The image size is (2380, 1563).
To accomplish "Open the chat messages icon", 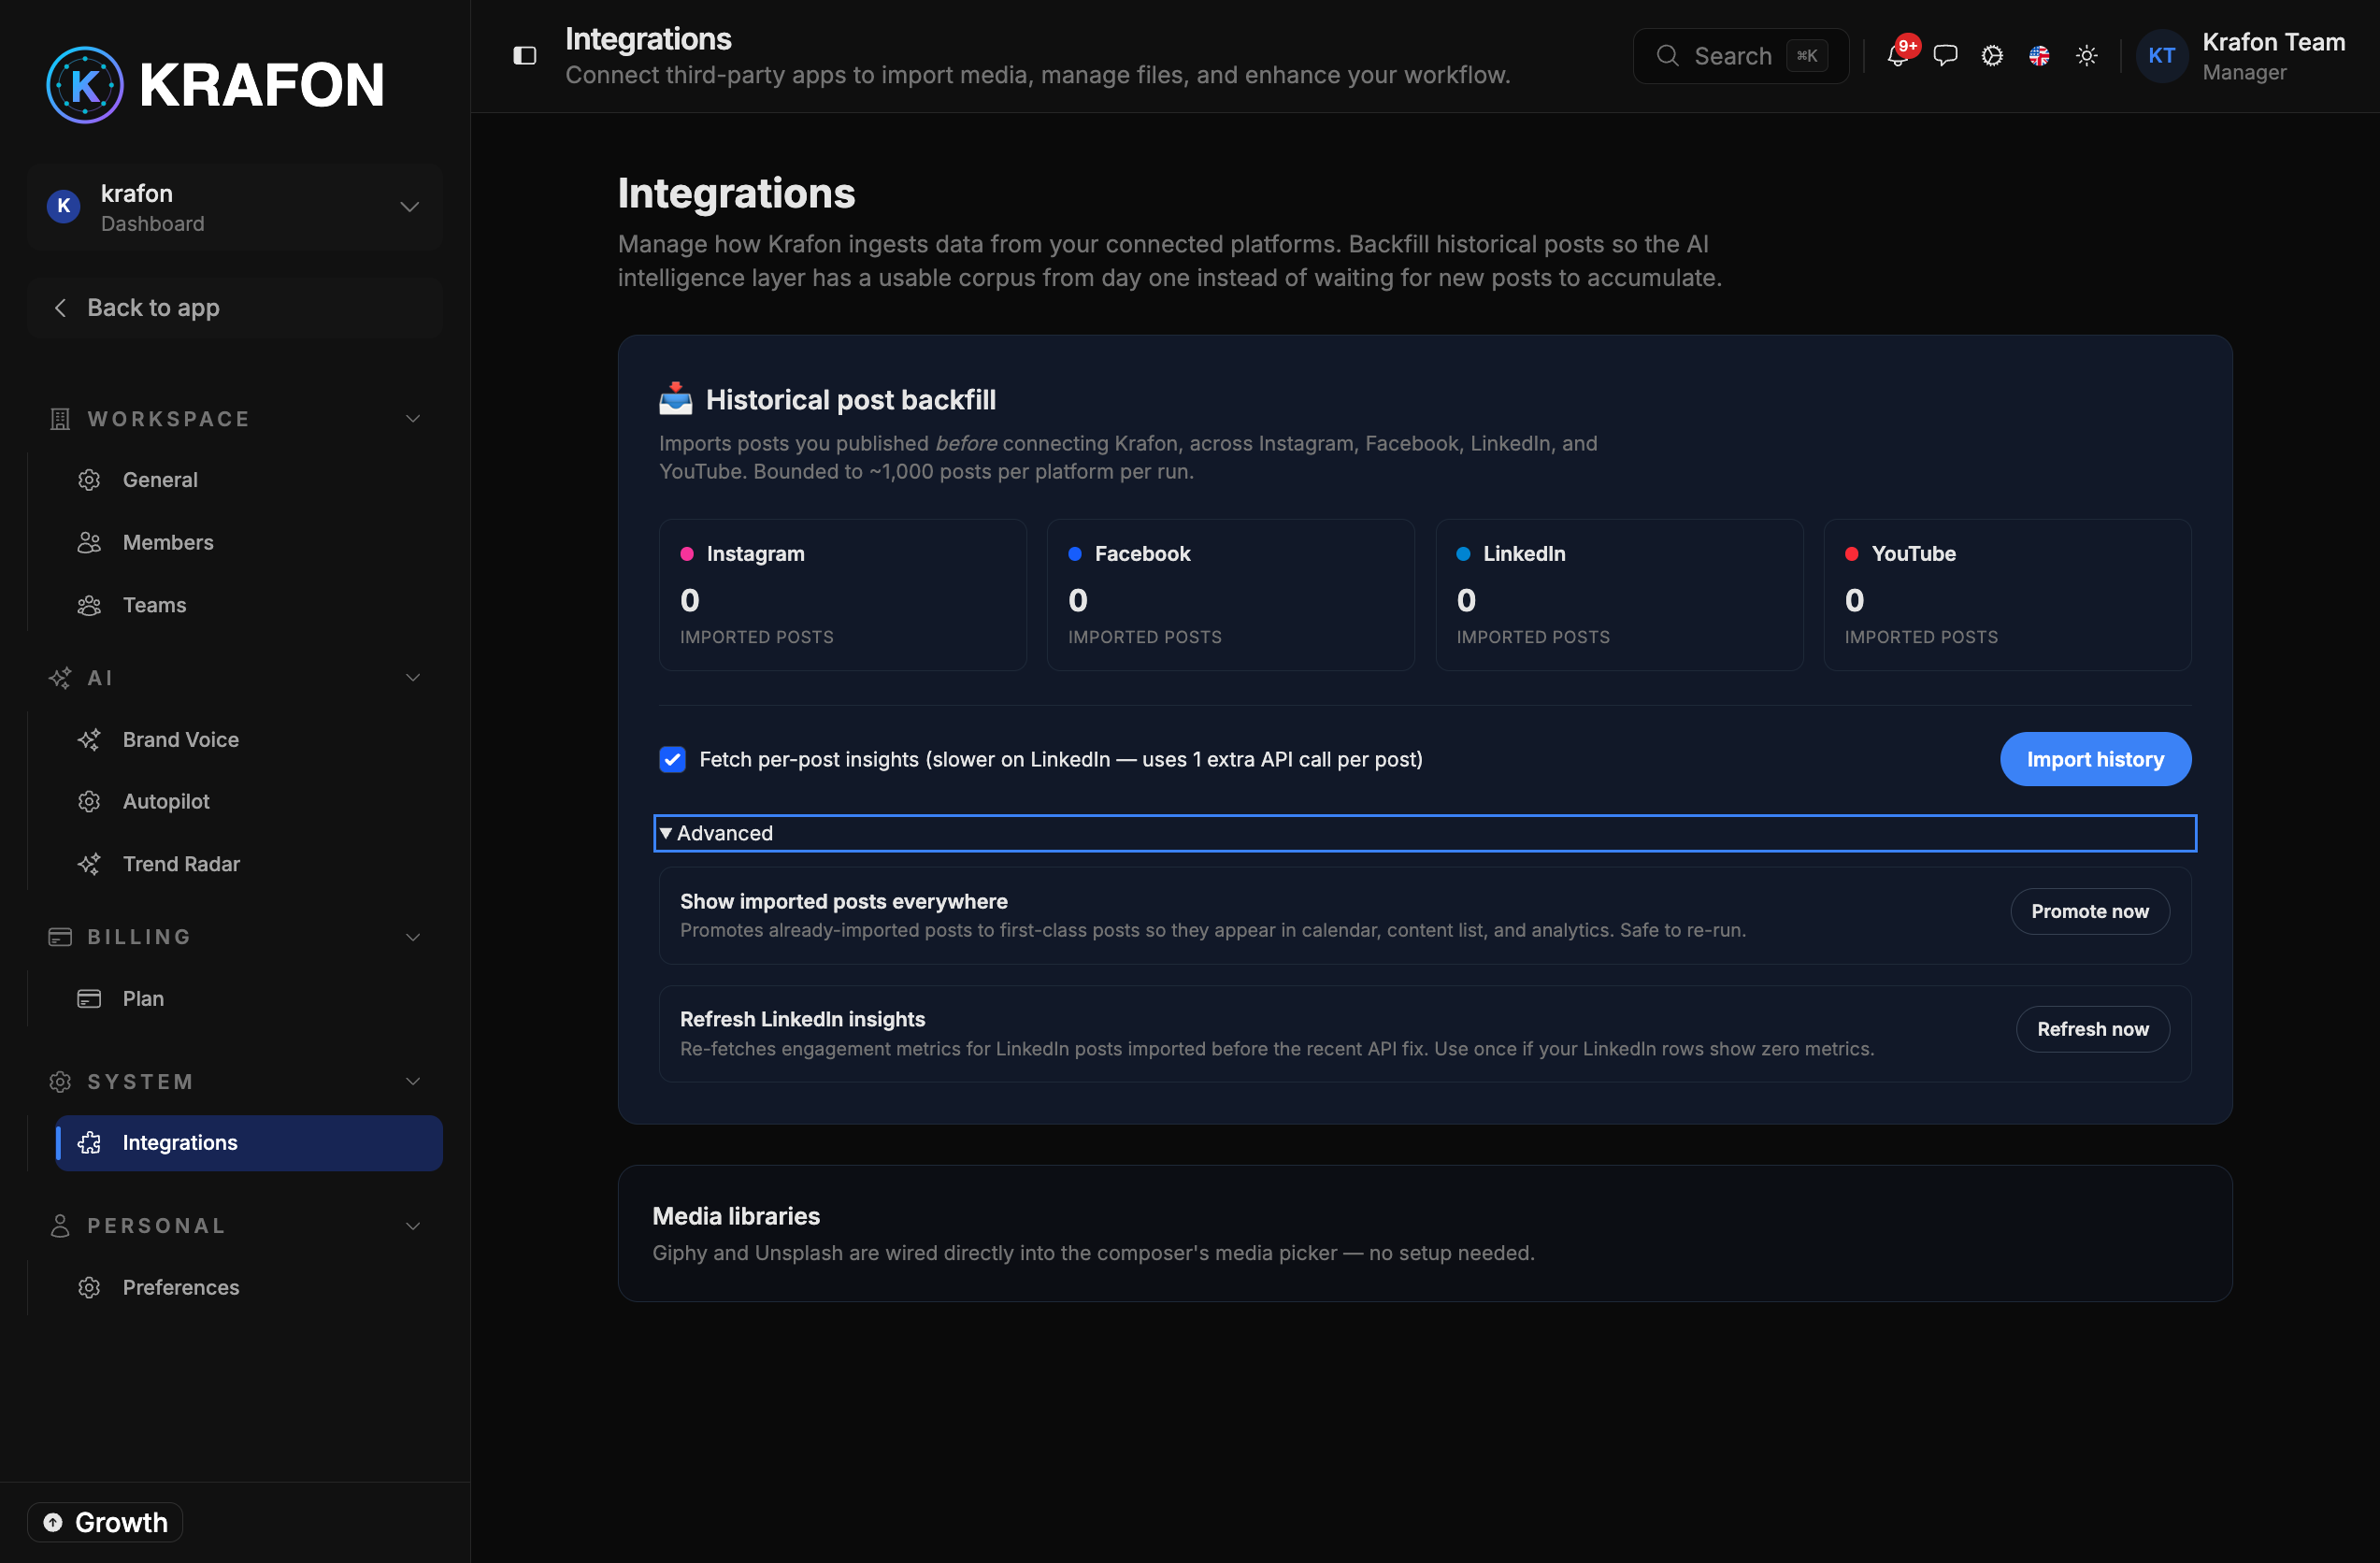I will click(x=1945, y=55).
